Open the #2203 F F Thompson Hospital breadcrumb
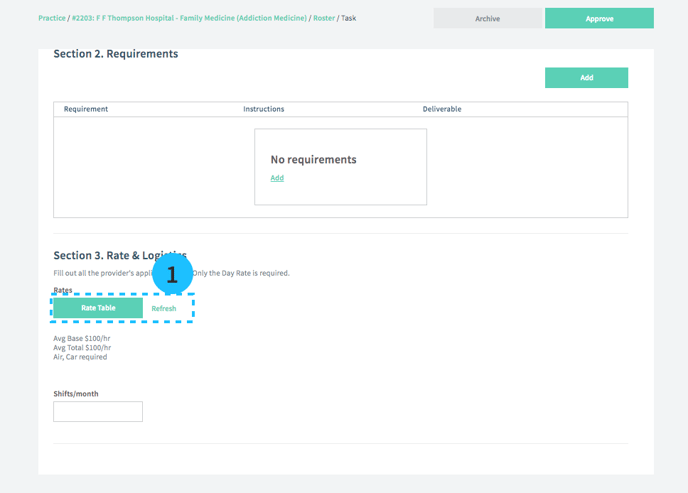 pos(189,18)
